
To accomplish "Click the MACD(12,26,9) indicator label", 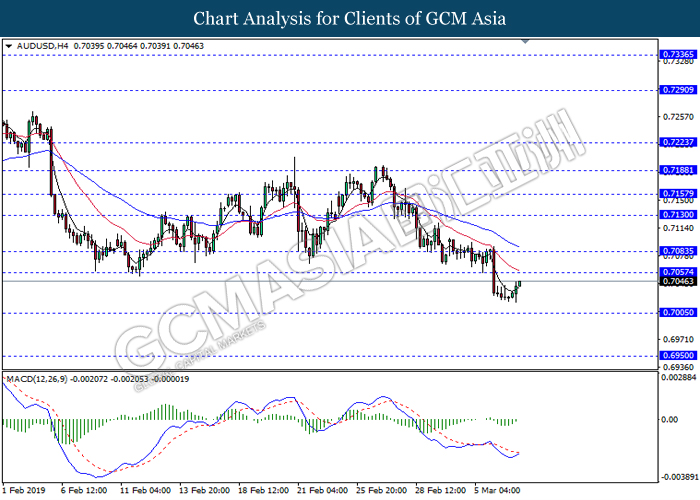I will click(x=37, y=379).
